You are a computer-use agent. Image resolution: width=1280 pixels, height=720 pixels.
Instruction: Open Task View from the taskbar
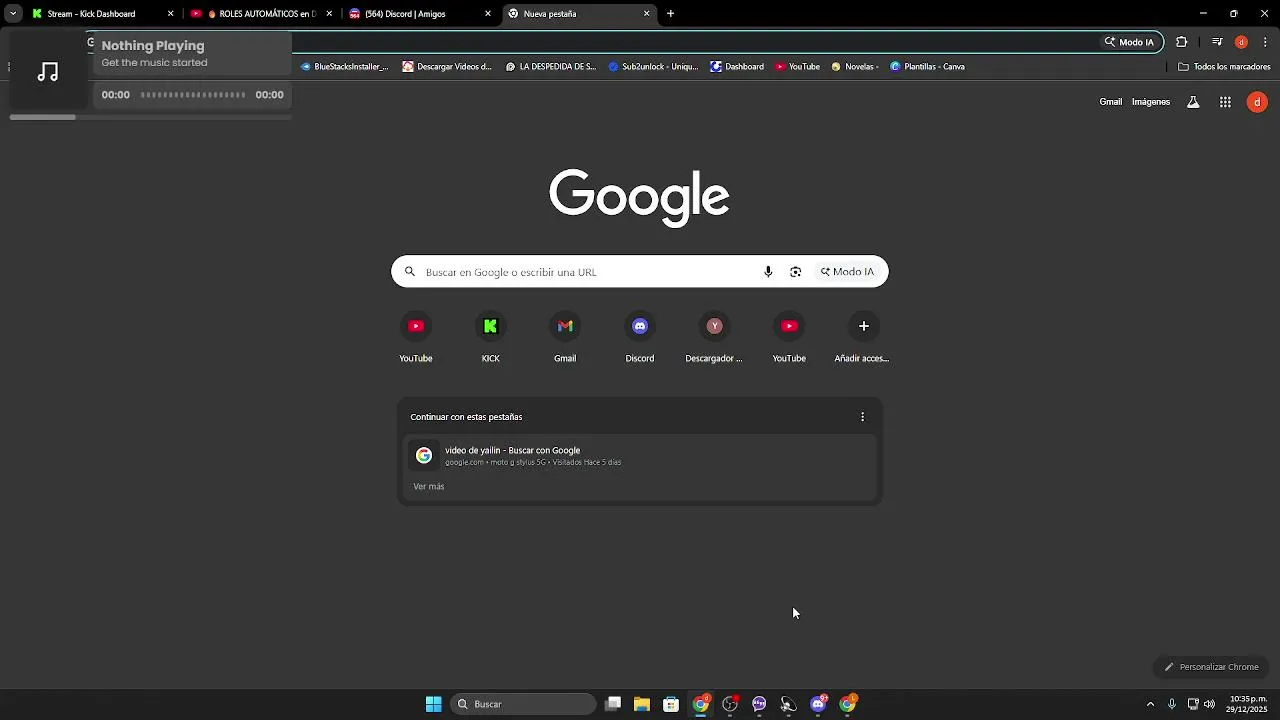[613, 704]
